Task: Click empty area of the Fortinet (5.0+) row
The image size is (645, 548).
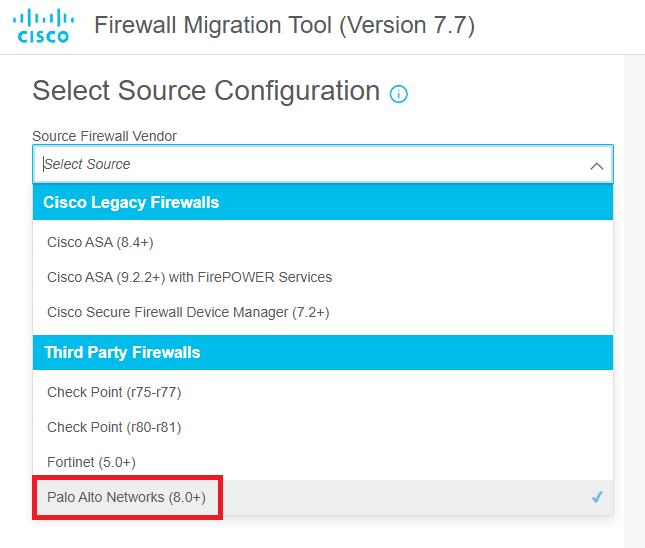Action: tap(370, 462)
